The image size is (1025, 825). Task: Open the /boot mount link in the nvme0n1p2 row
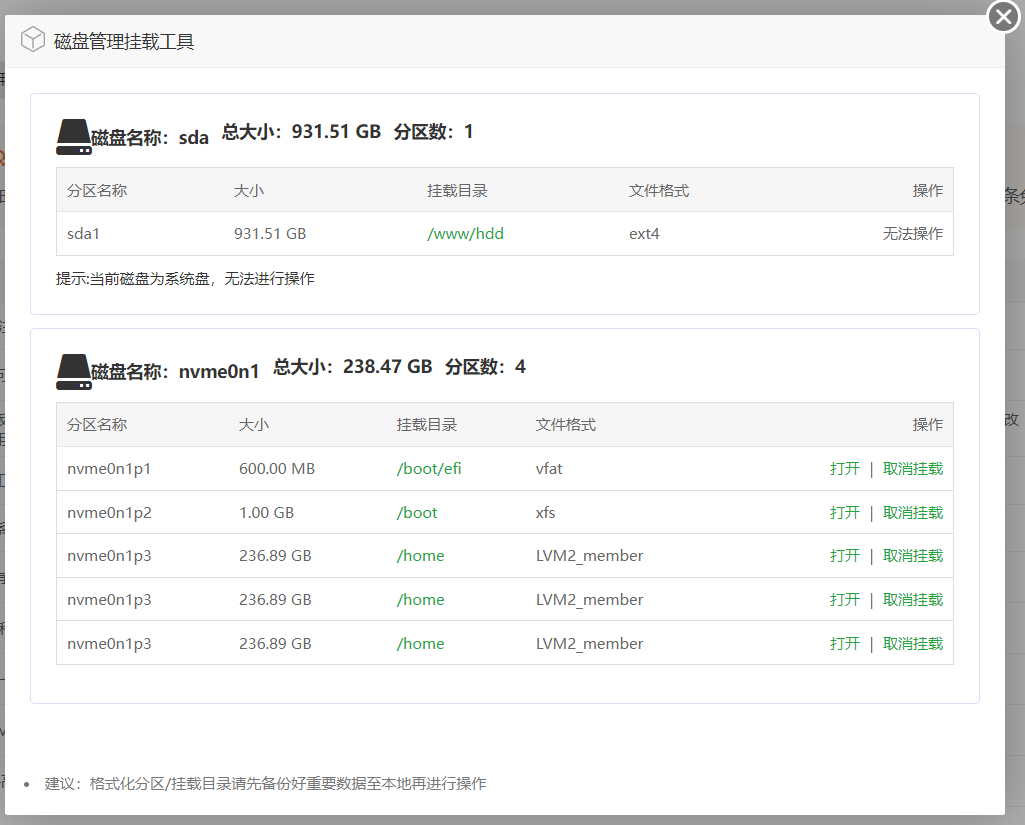click(x=417, y=513)
